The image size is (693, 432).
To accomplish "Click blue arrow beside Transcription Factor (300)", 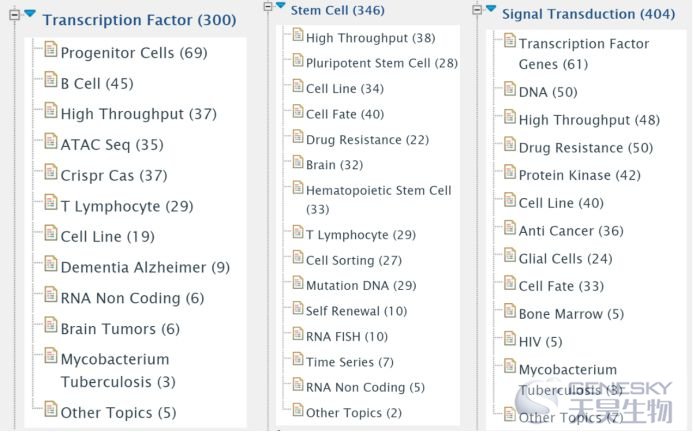I will pos(30,13).
